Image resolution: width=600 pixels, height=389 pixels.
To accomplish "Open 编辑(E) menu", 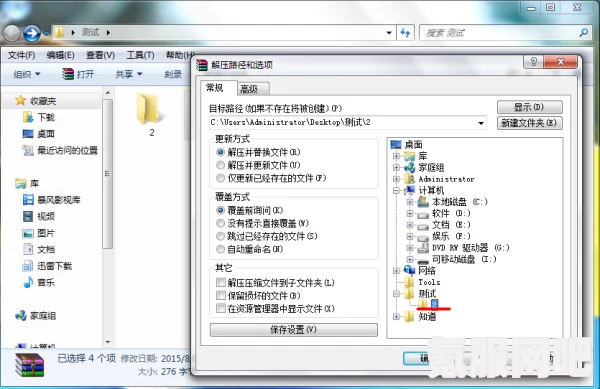I will 60,55.
